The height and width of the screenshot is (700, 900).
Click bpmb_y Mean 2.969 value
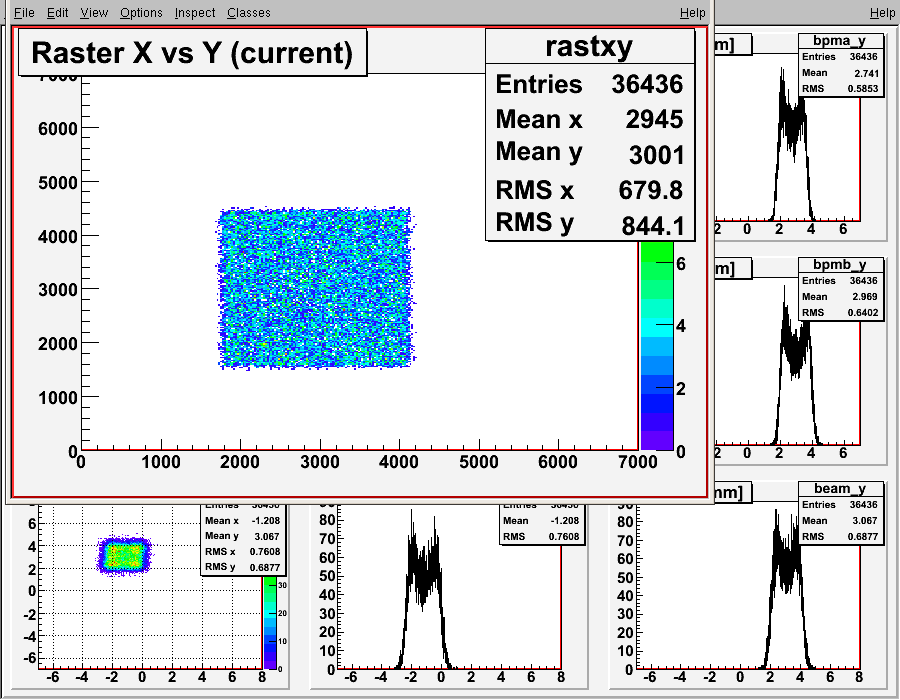[x=865, y=297]
